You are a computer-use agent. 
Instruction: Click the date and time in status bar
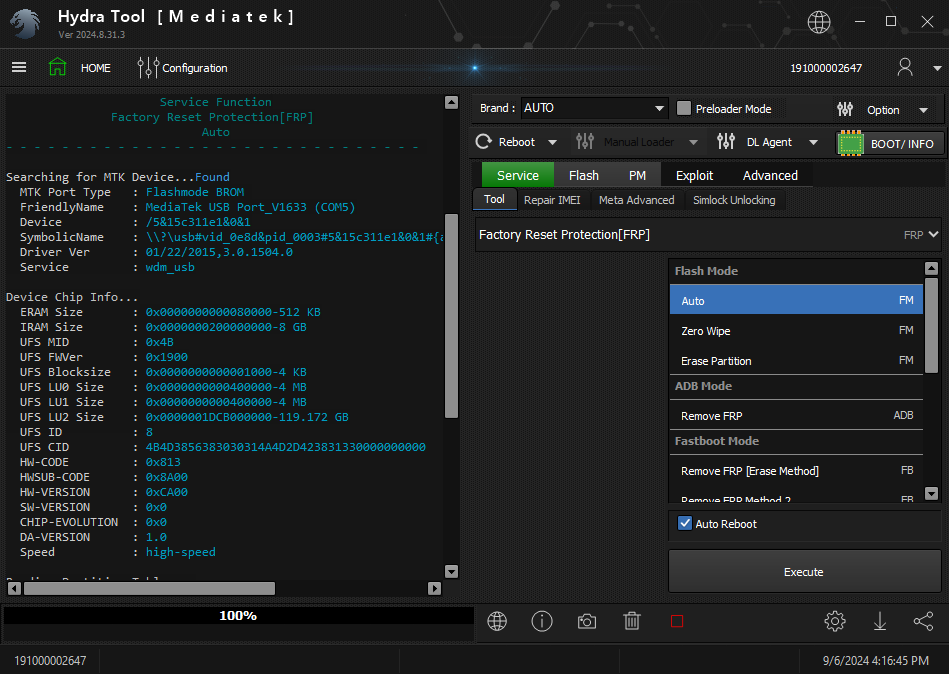pyautogui.click(x=876, y=660)
